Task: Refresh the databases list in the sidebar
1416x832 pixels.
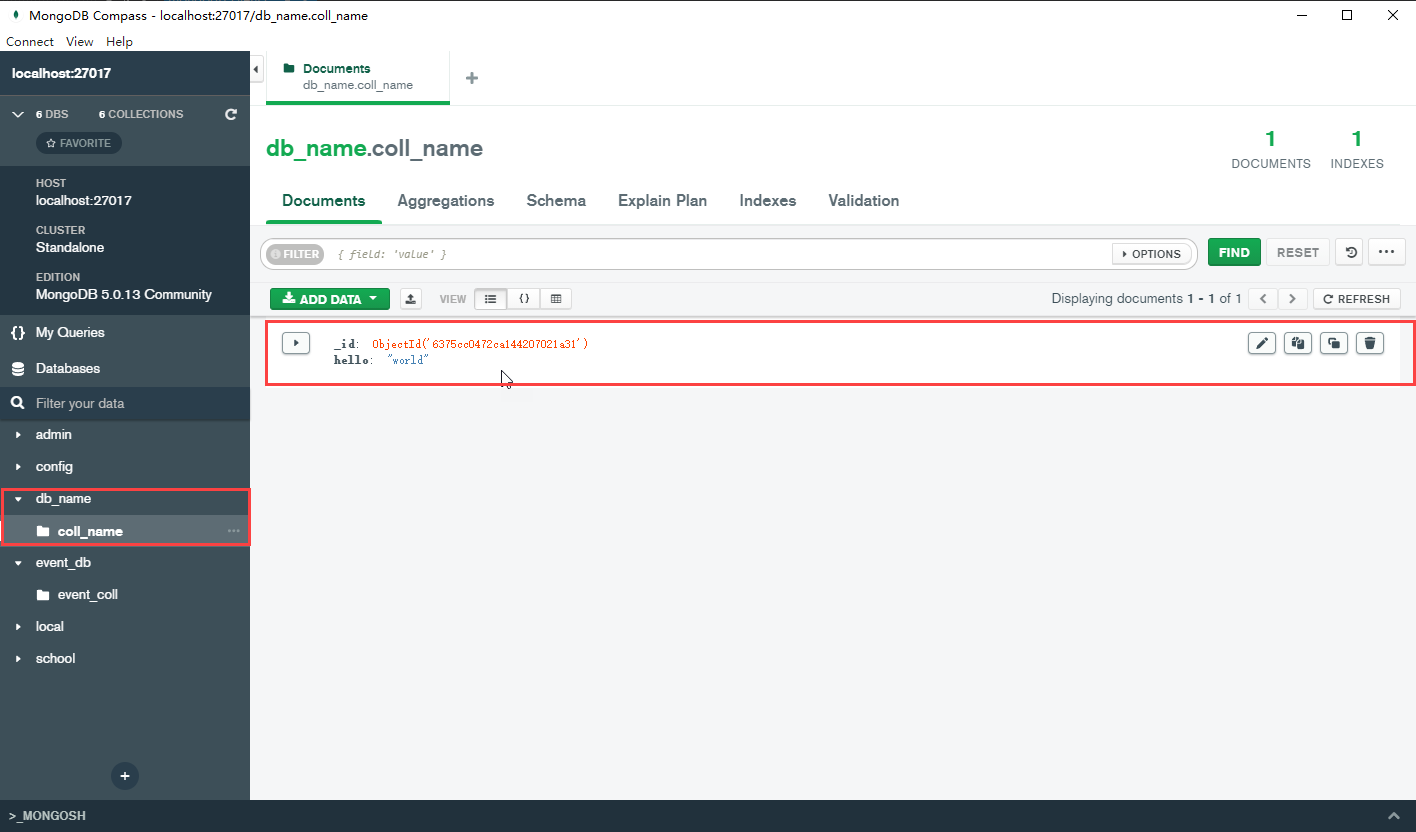Action: pos(231,114)
